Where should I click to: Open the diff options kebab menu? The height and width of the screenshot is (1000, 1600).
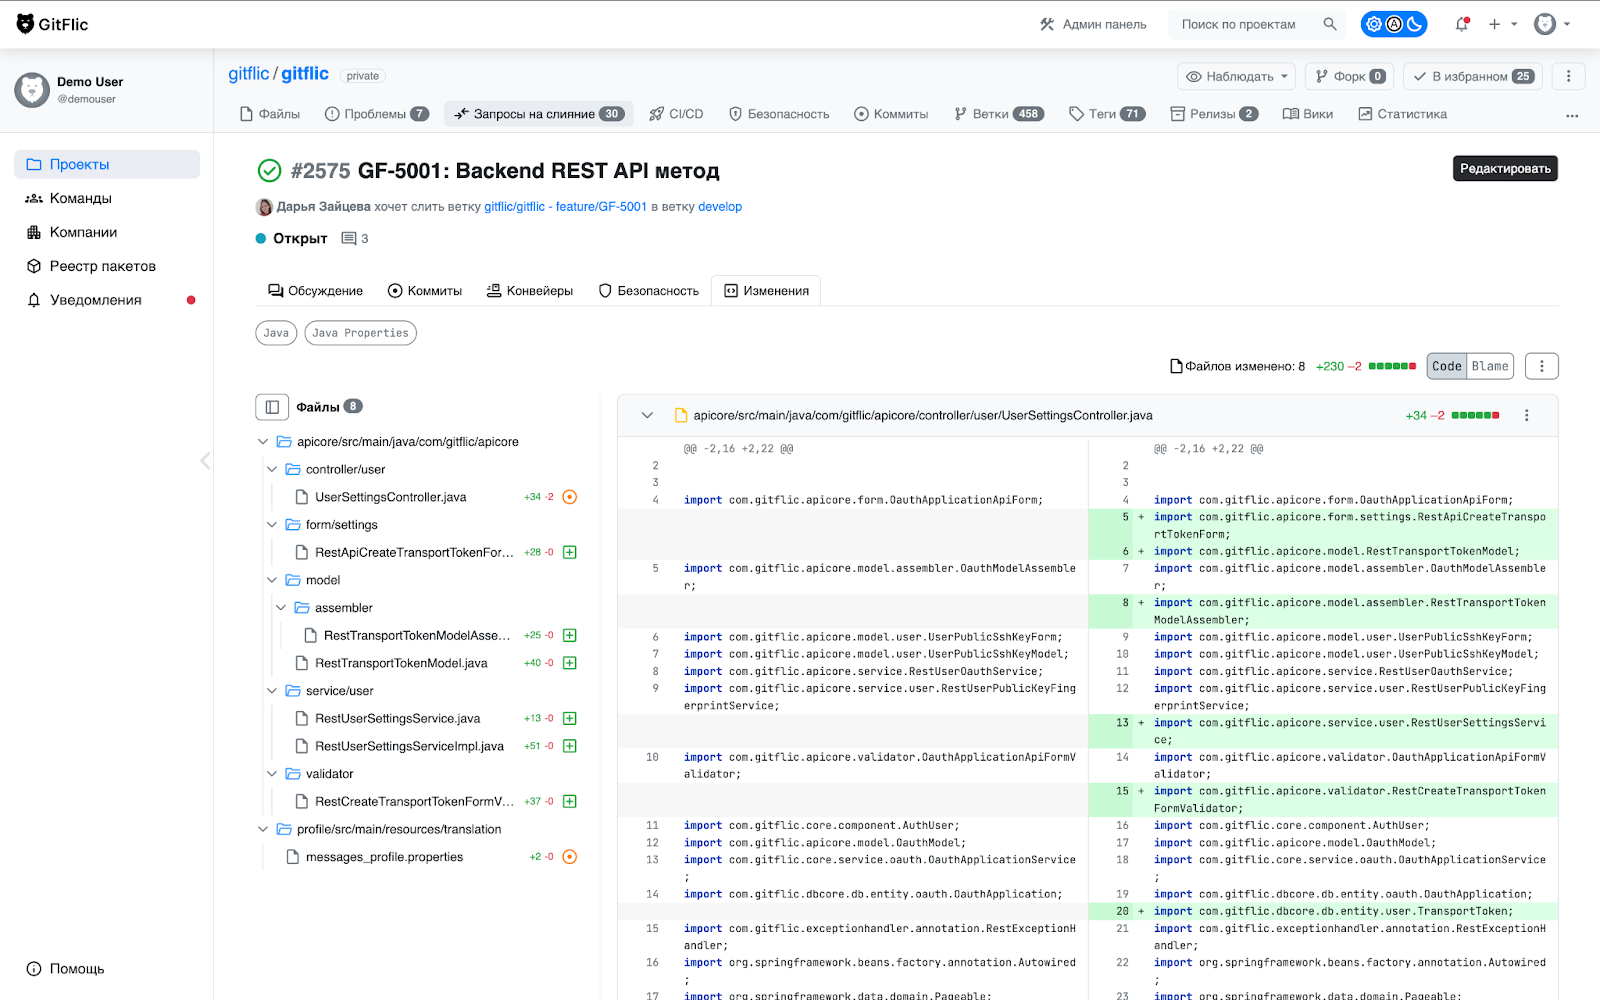[x=1541, y=366]
